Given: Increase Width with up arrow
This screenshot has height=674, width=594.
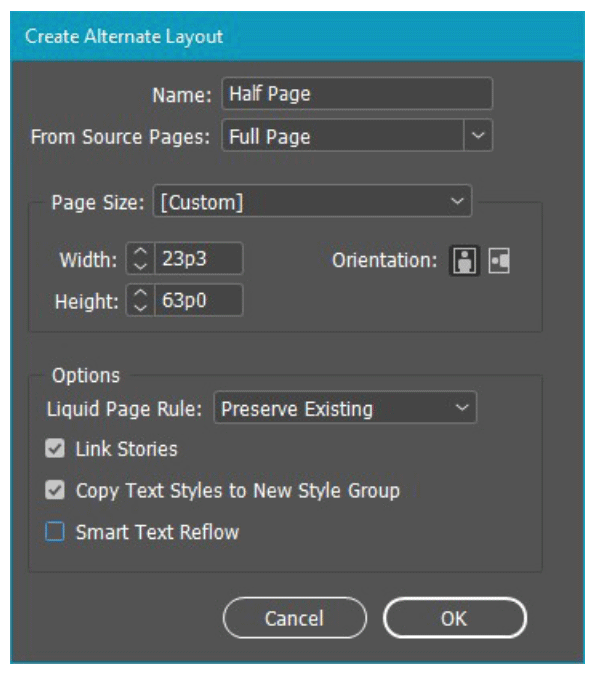Looking at the screenshot, I should [x=140, y=252].
